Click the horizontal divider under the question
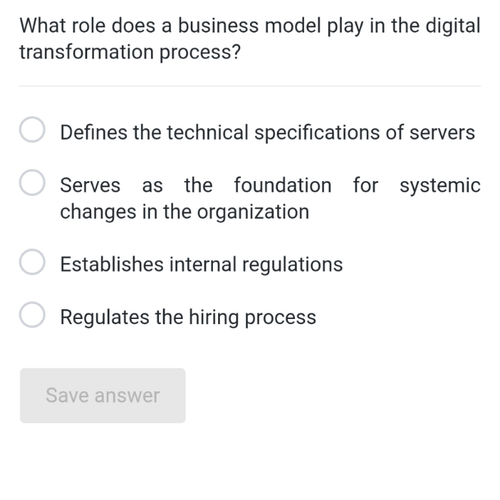 point(250,86)
